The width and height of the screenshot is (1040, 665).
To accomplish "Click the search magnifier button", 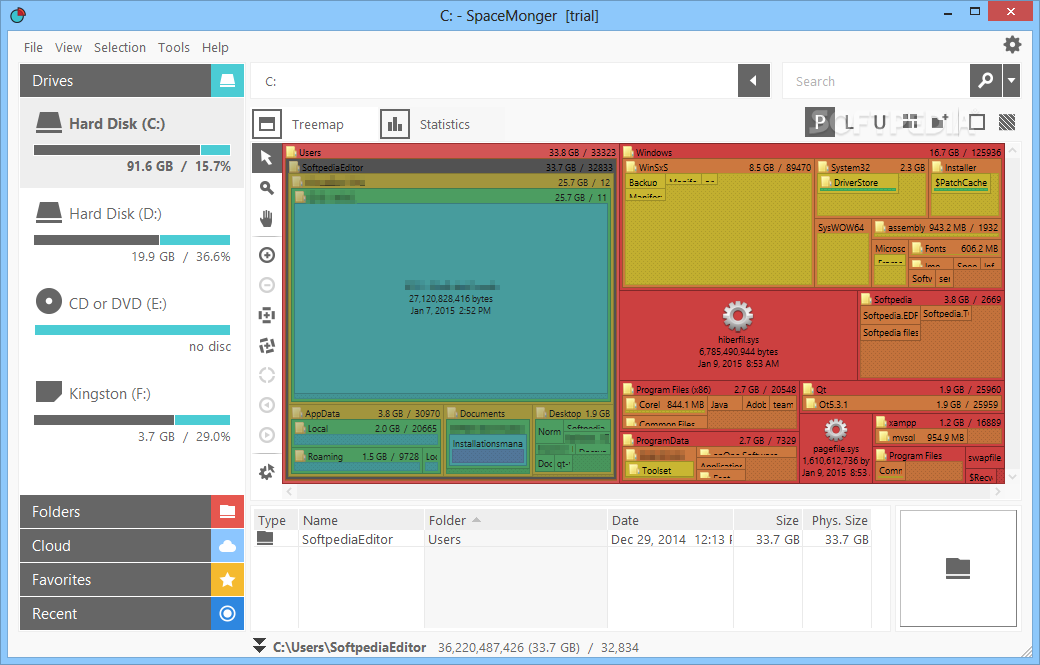I will pyautogui.click(x=986, y=81).
